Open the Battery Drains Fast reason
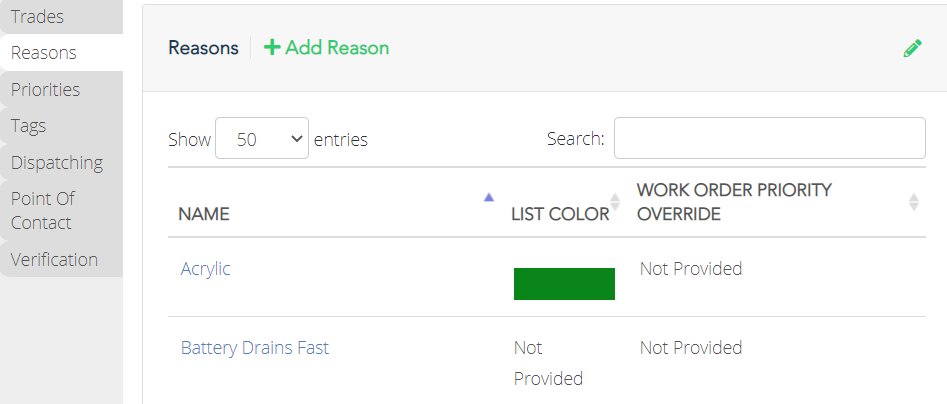Image resolution: width=947 pixels, height=404 pixels. pos(255,348)
